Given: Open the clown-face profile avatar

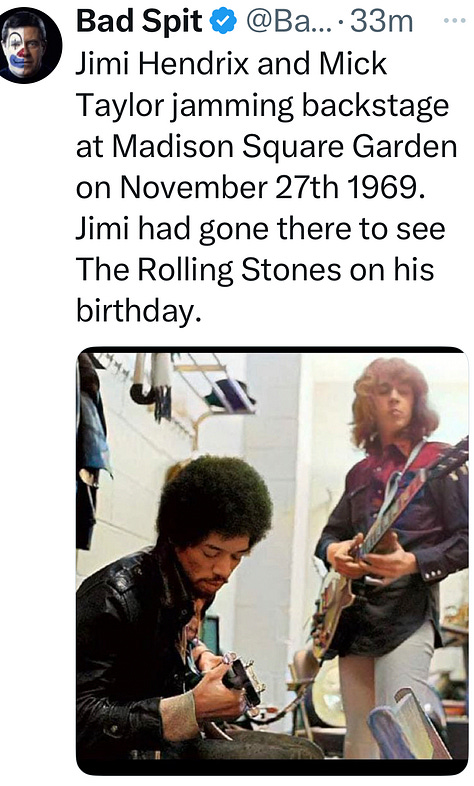Looking at the screenshot, I should click(31, 45).
